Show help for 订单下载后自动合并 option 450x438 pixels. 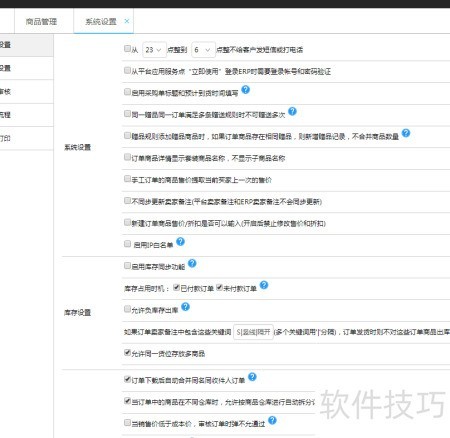pyautogui.click(x=252, y=377)
